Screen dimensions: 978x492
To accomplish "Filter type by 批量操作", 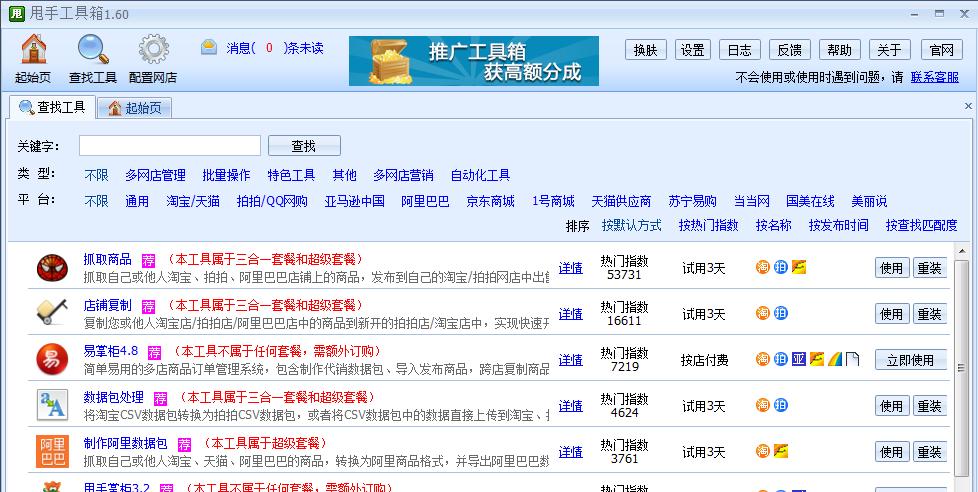I will point(226,175).
